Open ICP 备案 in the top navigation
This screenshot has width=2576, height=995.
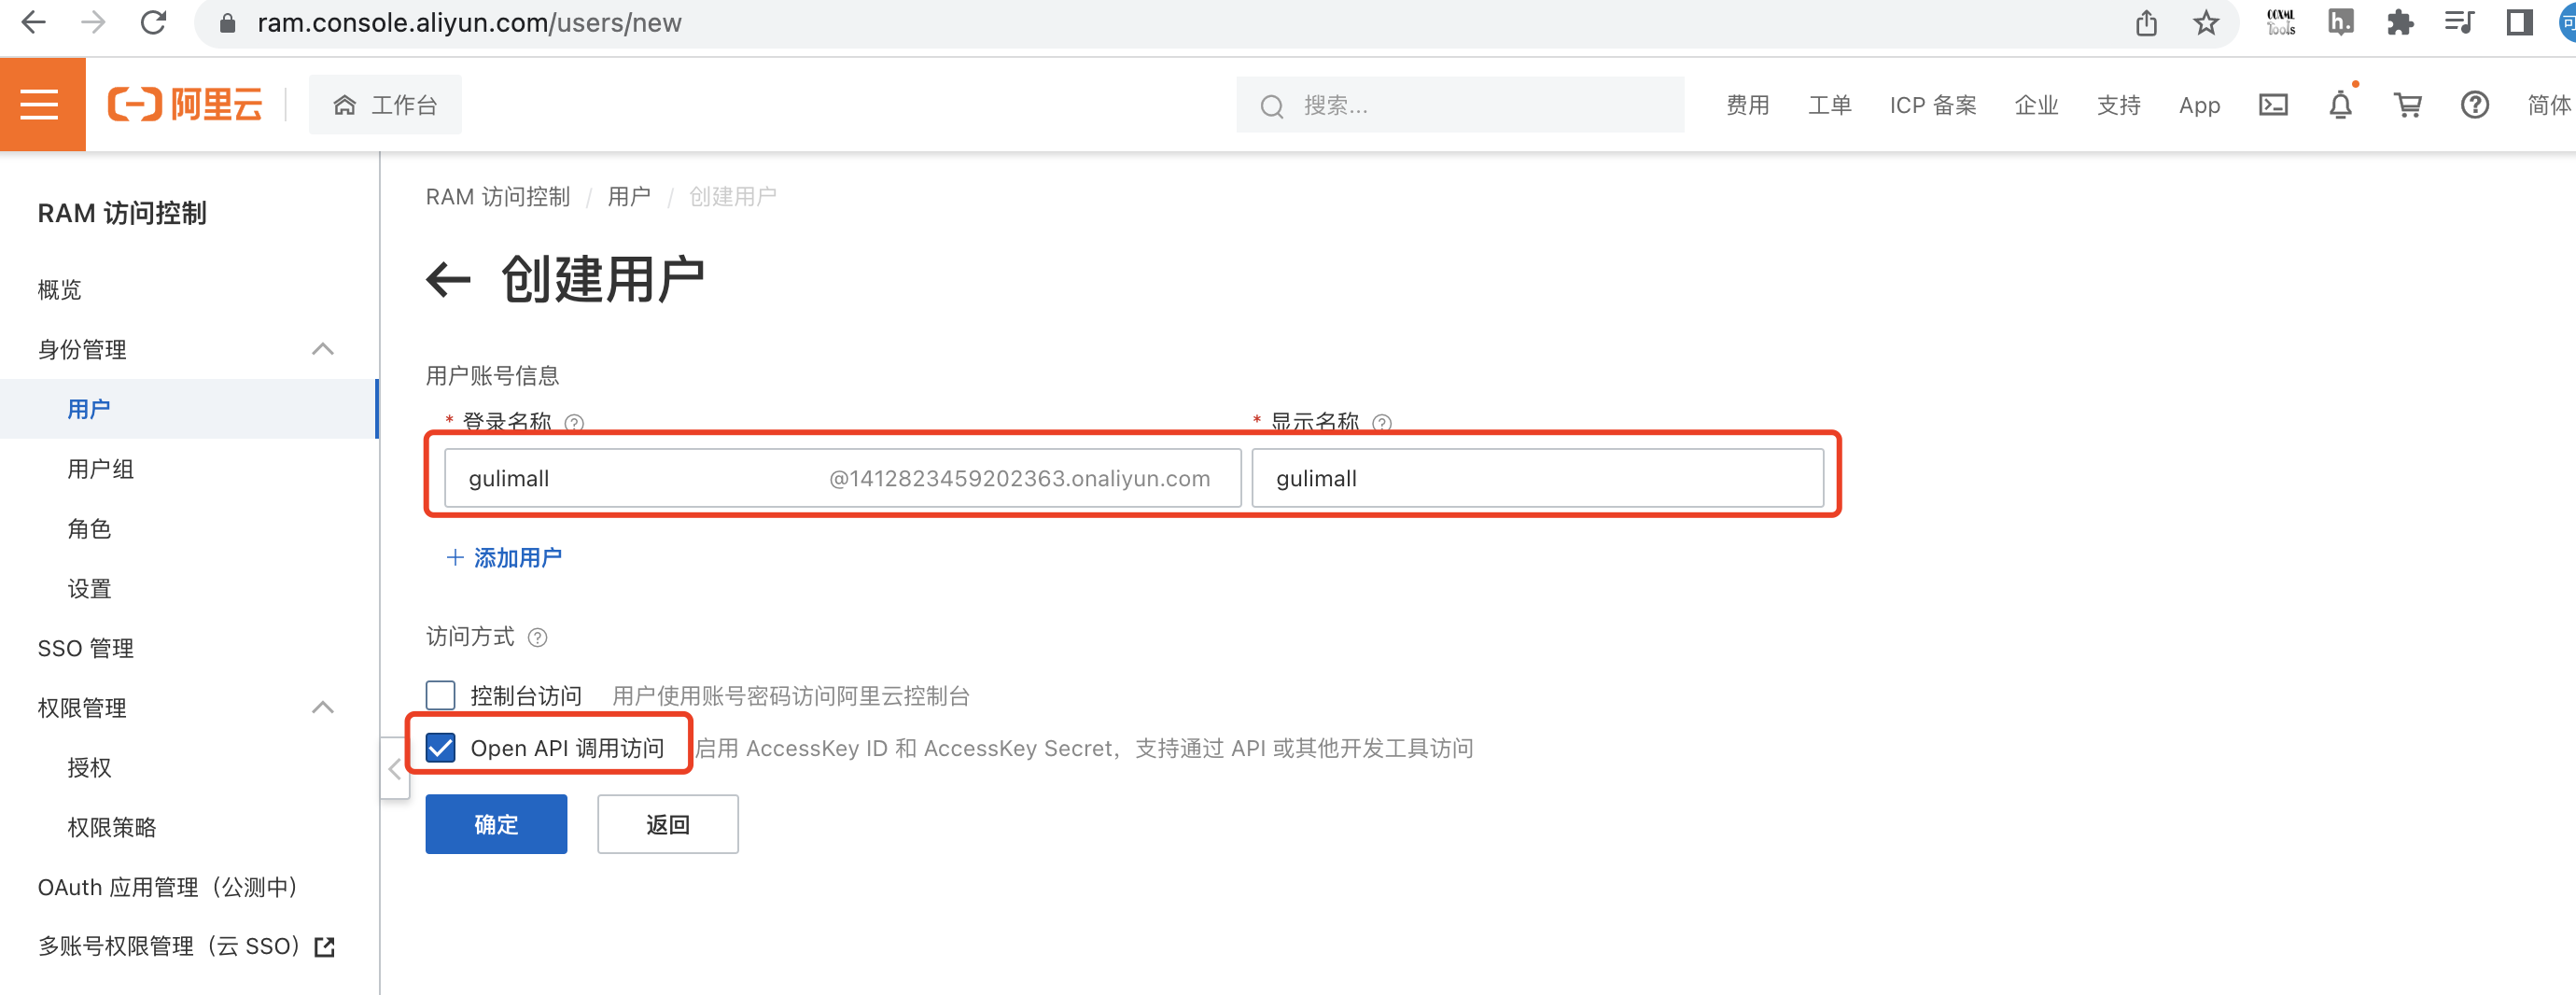[x=1932, y=105]
